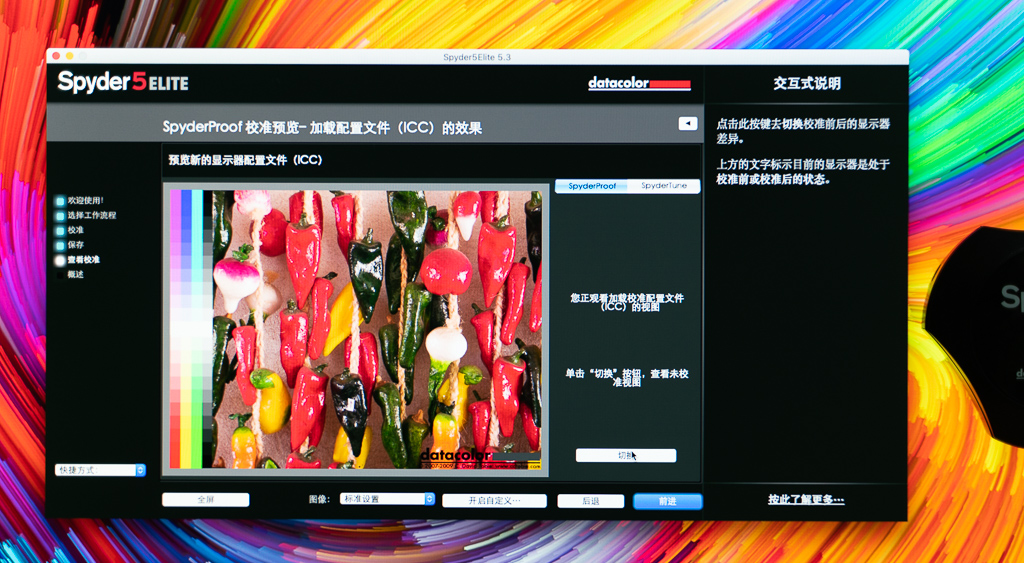Viewport: 1024px width, 563px height.
Task: Click the 切换 toggle calibration button
Action: 626,455
